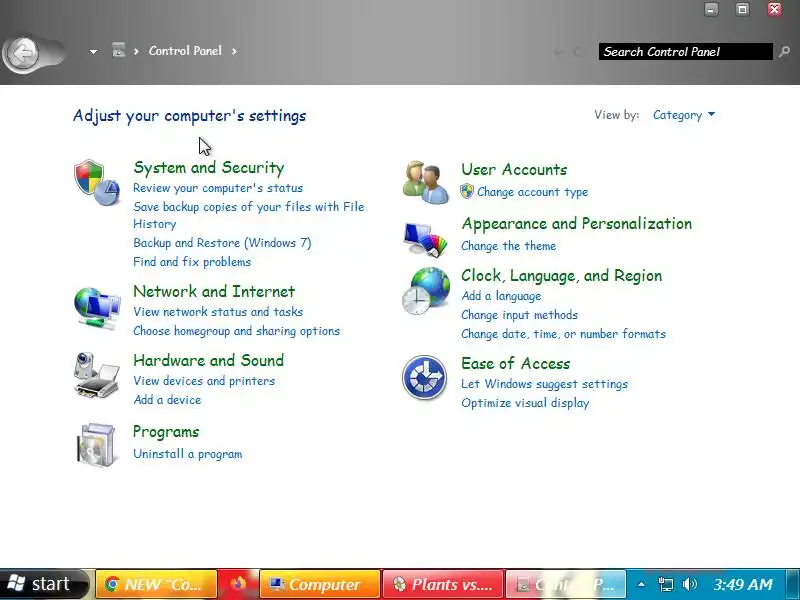Click Change input methods

click(x=519, y=315)
